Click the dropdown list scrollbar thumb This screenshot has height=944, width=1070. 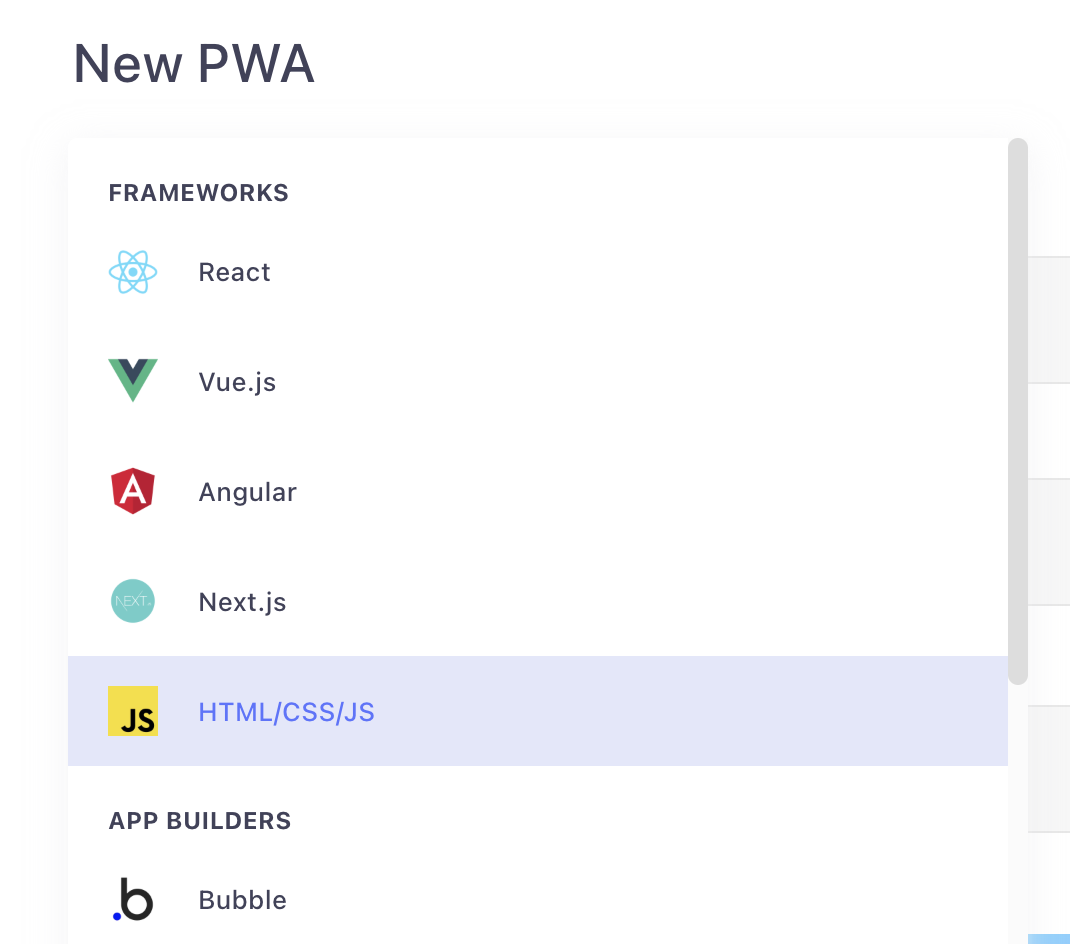1018,411
